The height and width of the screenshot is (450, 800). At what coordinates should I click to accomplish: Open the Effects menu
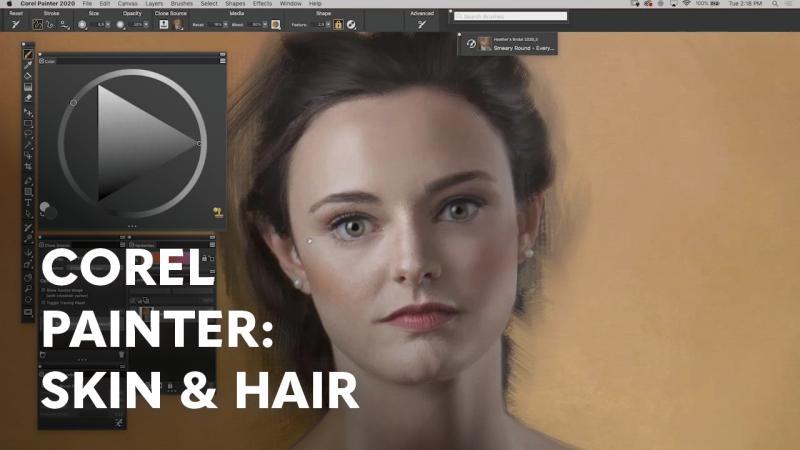[x=262, y=4]
